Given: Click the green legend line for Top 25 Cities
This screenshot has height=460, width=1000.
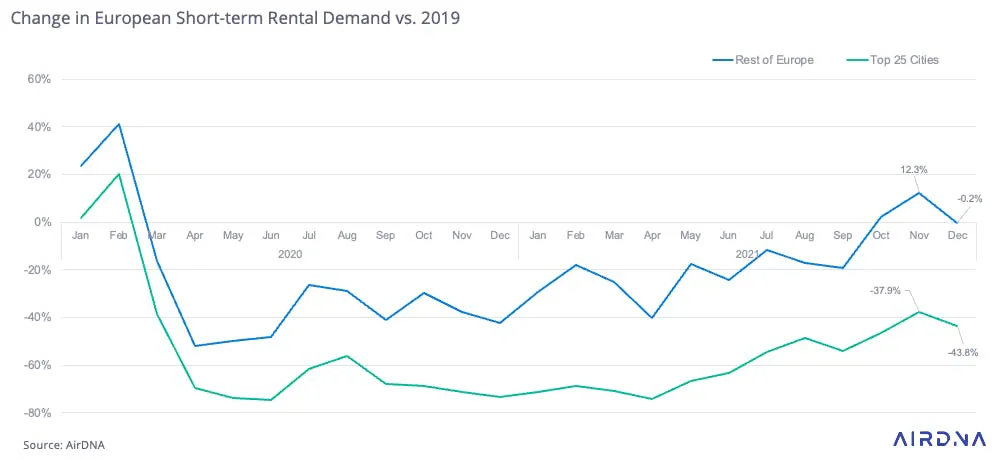Looking at the screenshot, I should [858, 61].
